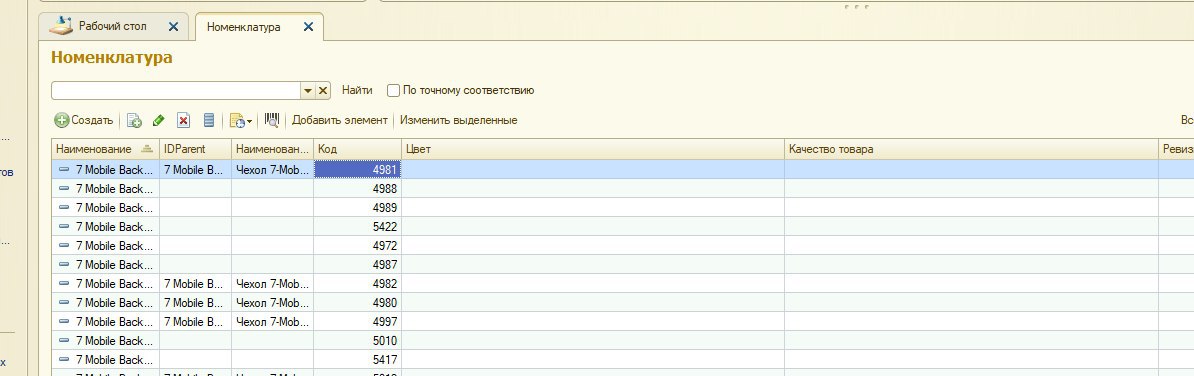The image size is (1194, 376).
Task: Select code cell 4980
Action: tap(357, 303)
